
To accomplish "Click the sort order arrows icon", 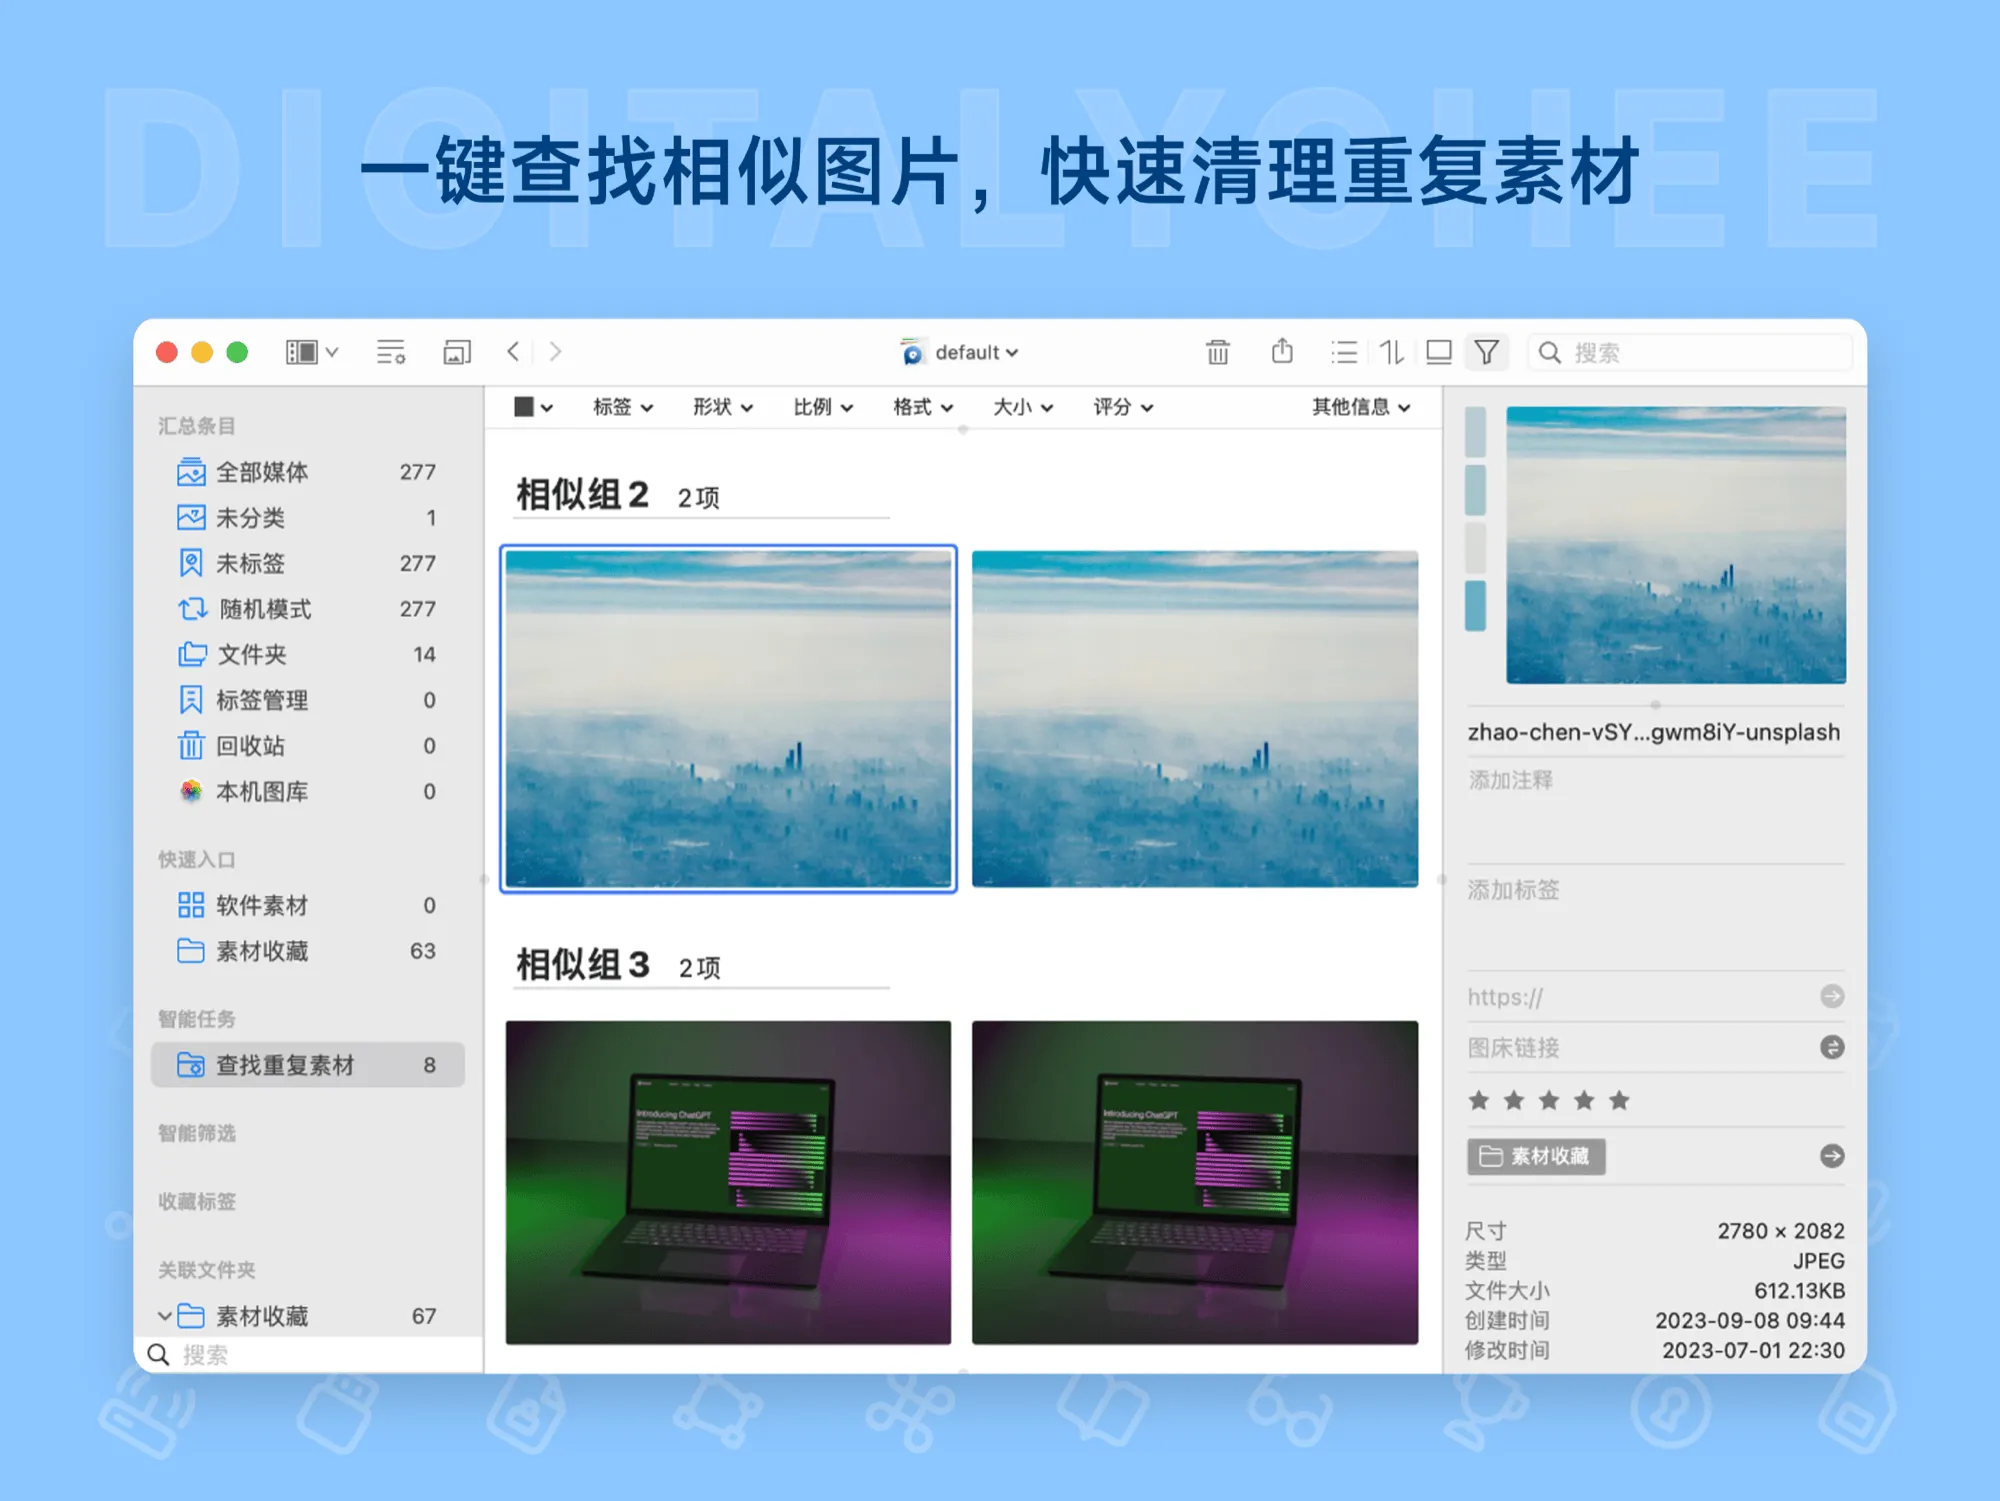I will tap(1392, 352).
